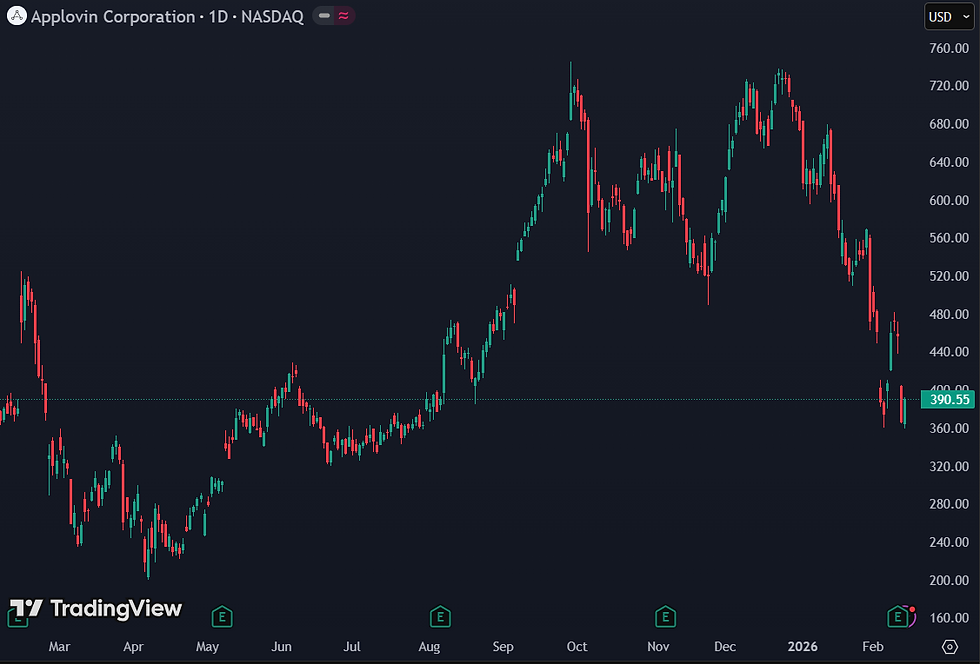The width and height of the screenshot is (980, 664).
Task: Open chart settings hexagon icon
Action: 949,646
